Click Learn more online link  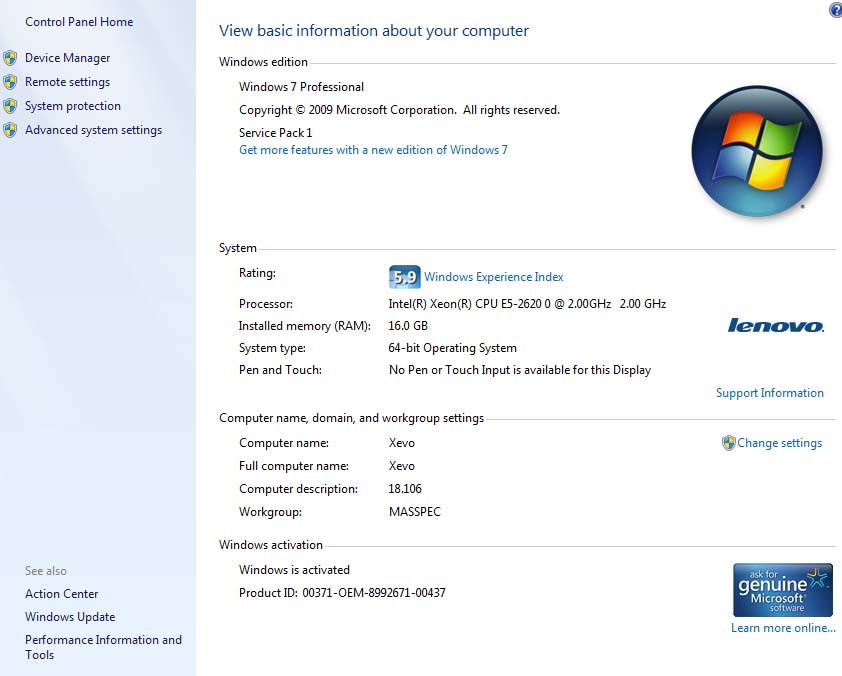pyautogui.click(x=783, y=628)
